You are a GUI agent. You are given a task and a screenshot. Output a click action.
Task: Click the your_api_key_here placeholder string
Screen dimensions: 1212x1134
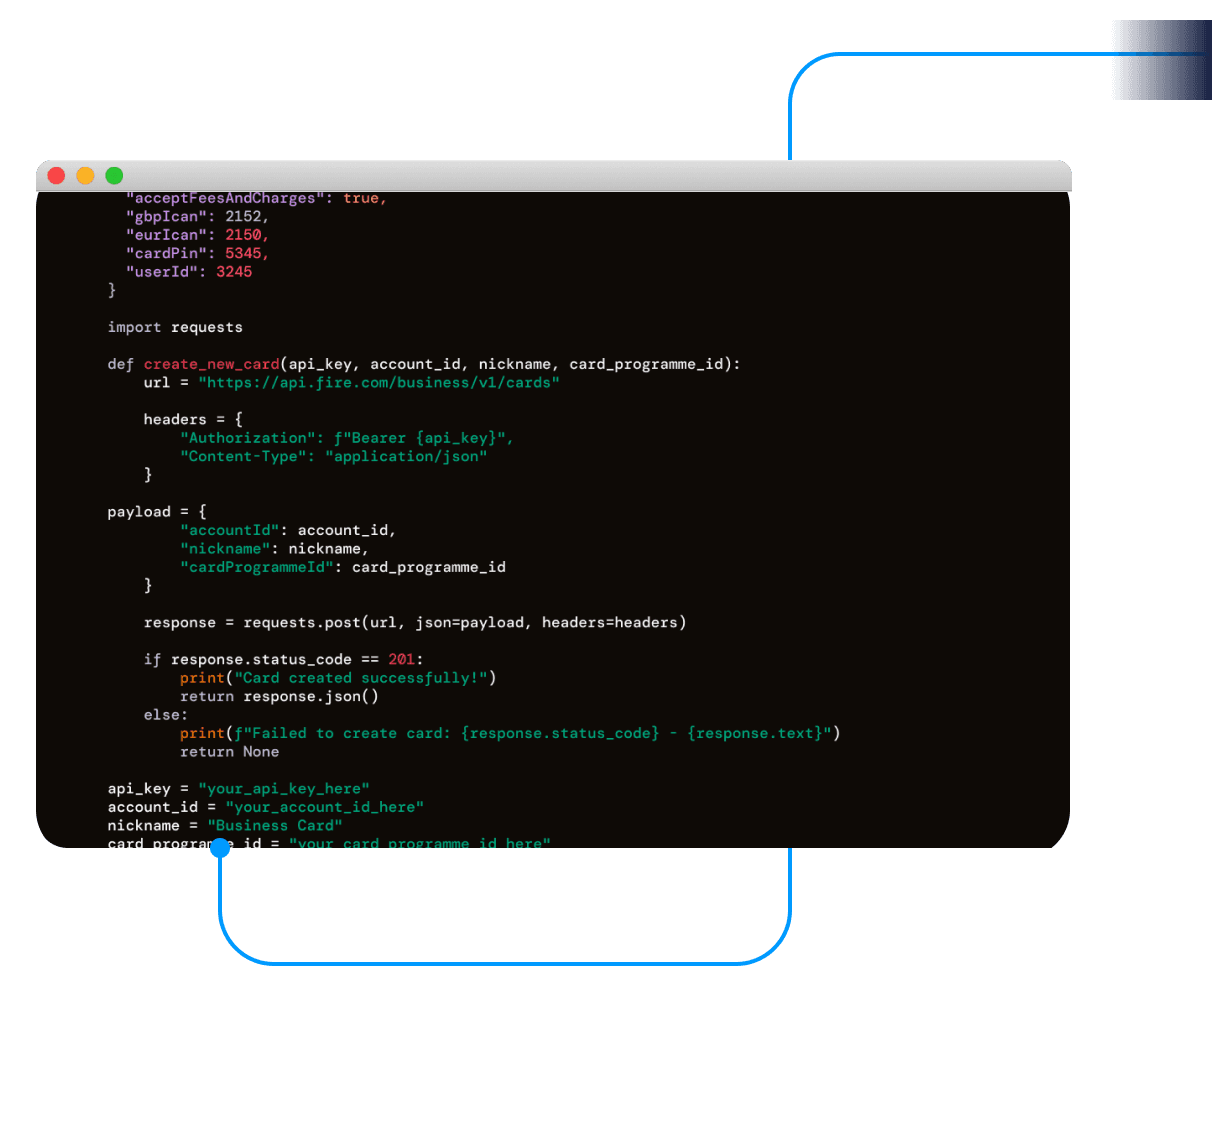tap(285, 788)
